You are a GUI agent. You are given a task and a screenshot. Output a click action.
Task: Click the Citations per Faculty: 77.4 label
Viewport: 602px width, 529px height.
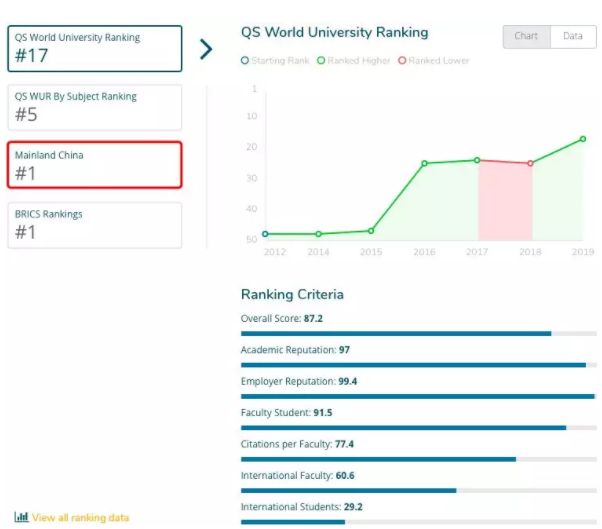297,444
